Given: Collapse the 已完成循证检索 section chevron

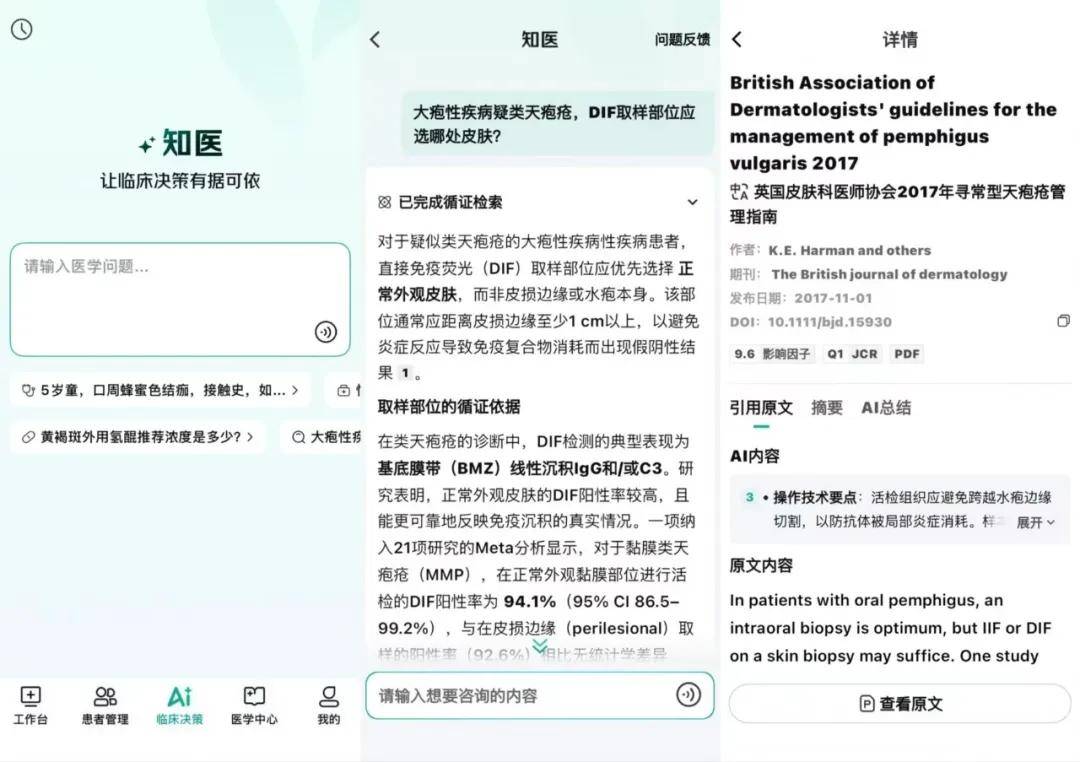Looking at the screenshot, I should coord(692,203).
